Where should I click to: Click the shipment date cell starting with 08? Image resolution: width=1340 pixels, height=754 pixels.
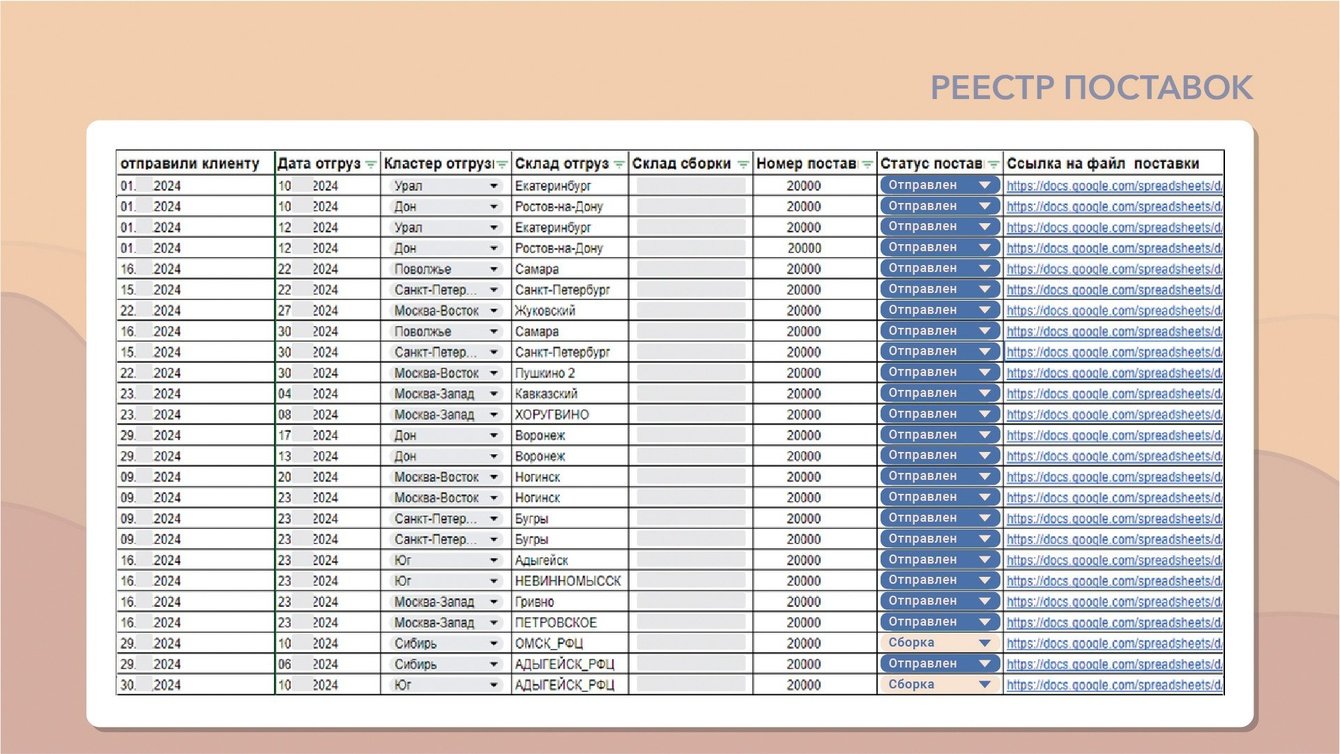click(x=328, y=415)
